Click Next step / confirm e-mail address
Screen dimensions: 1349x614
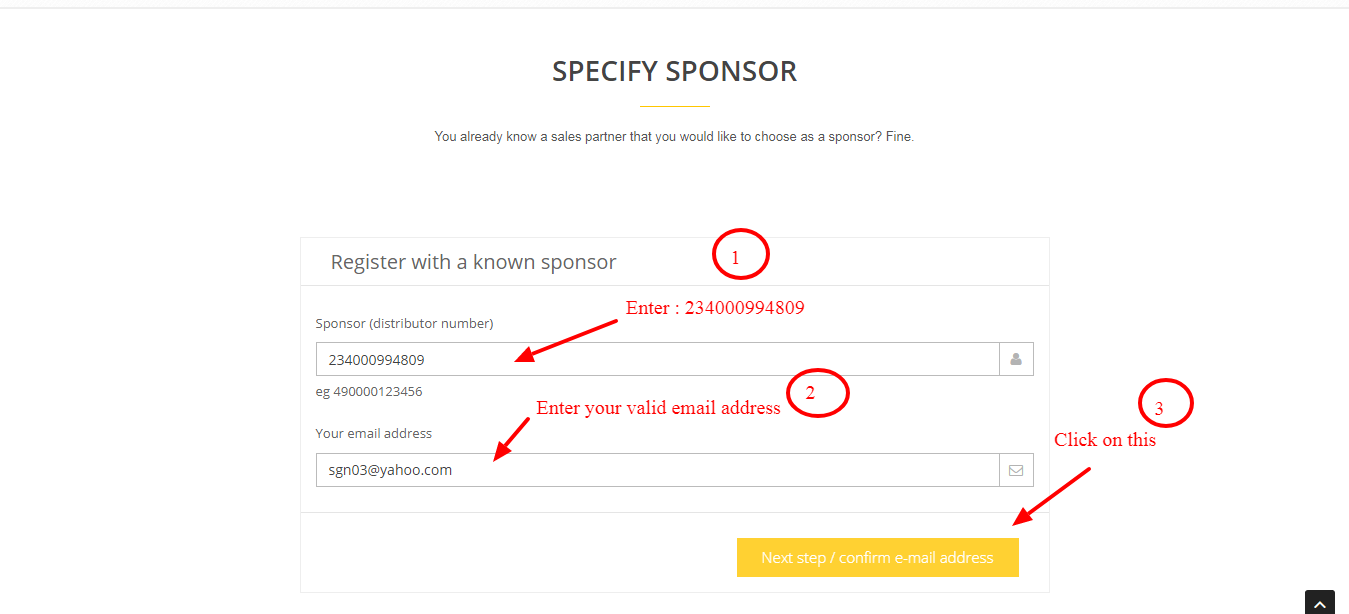click(877, 558)
